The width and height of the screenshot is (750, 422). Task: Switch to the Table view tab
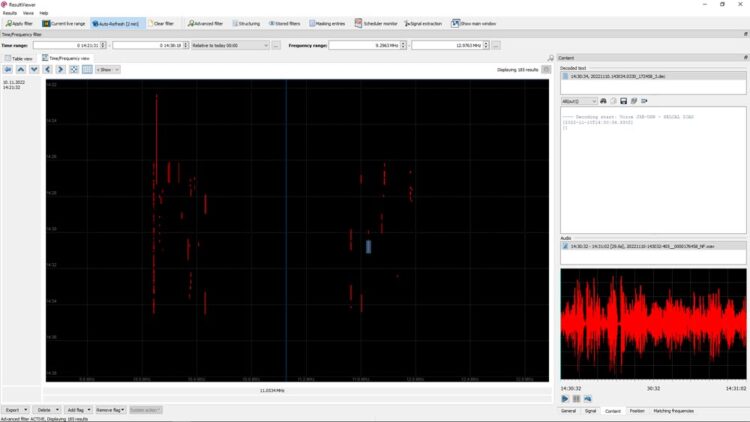click(x=20, y=59)
